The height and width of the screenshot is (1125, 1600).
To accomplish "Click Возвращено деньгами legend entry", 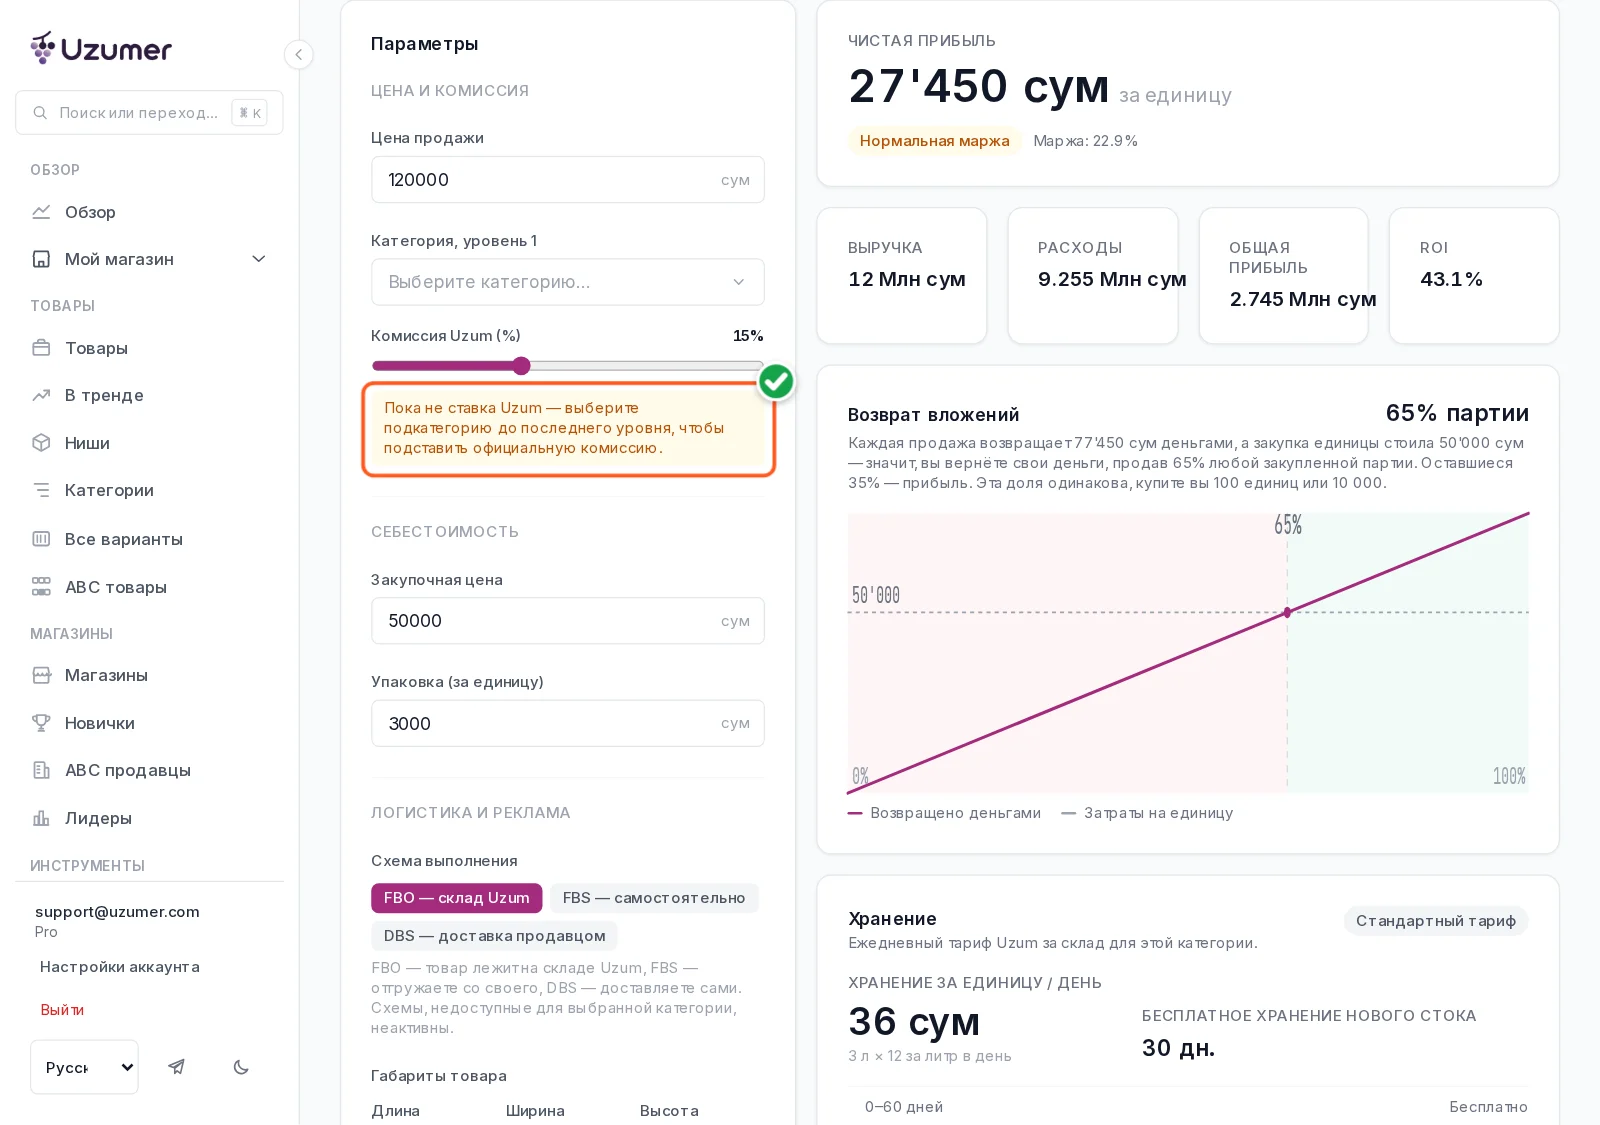I will click(x=944, y=813).
